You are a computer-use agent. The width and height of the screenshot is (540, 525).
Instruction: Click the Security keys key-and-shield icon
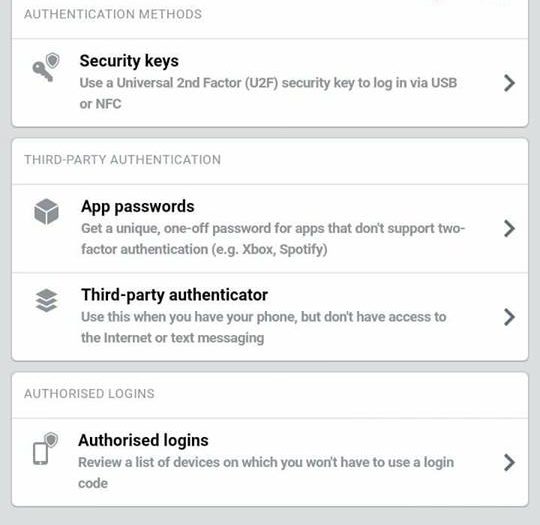pyautogui.click(x=46, y=67)
